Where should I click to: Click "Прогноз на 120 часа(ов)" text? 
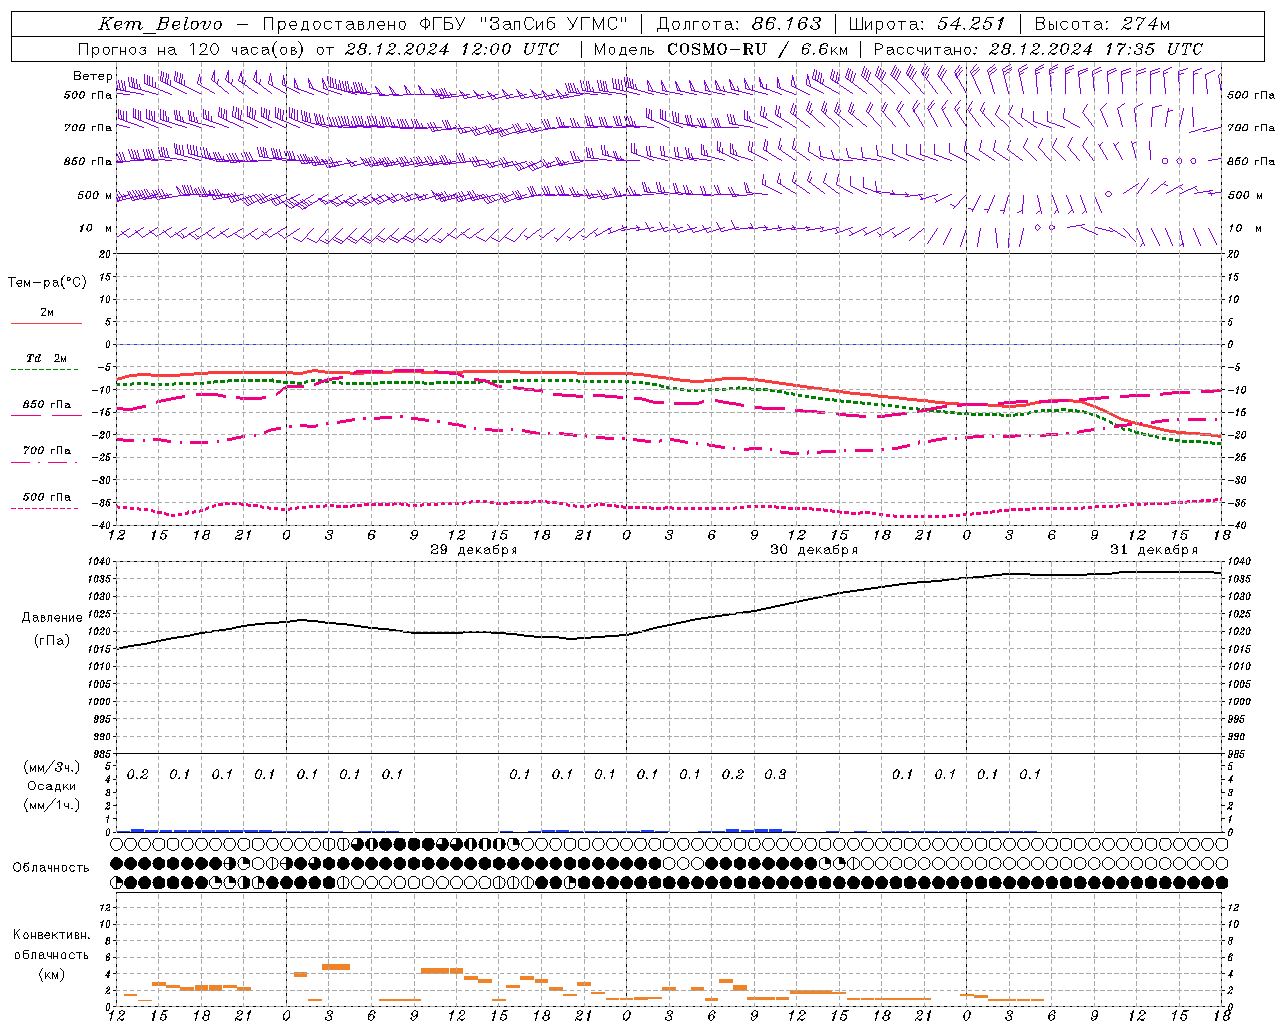point(193,49)
